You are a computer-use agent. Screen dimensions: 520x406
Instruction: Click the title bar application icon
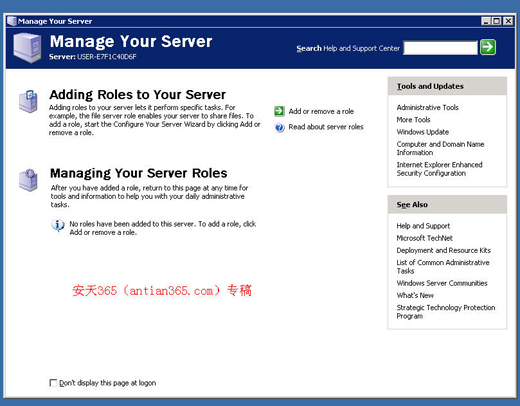point(12,21)
